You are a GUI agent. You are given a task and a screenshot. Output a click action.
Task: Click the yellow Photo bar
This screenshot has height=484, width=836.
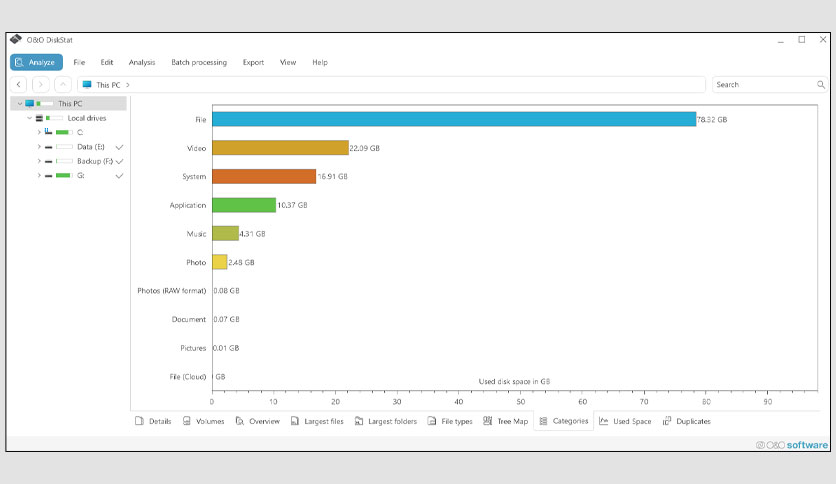220,262
